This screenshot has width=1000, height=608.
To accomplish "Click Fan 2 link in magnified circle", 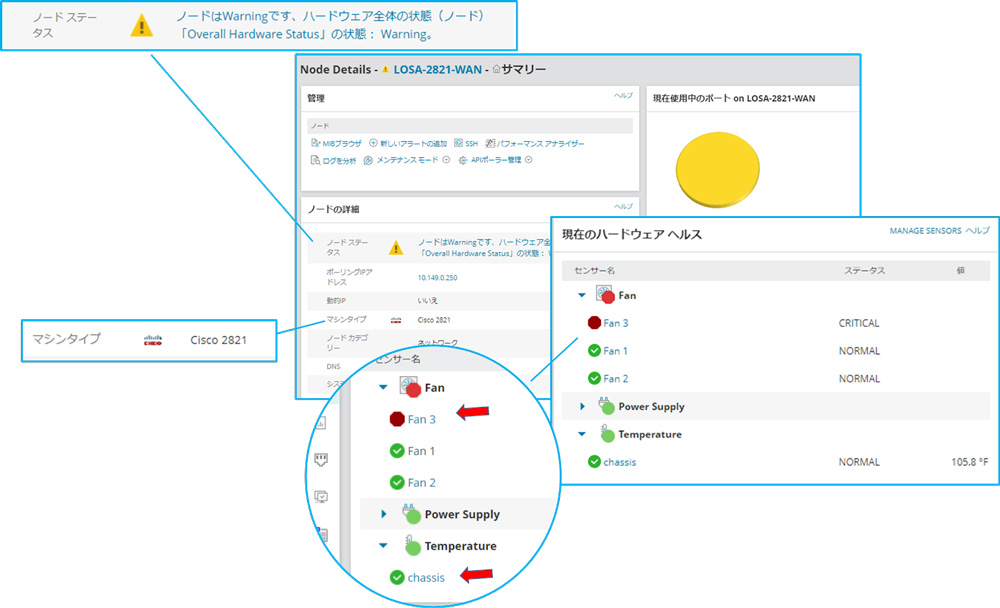I will (422, 482).
